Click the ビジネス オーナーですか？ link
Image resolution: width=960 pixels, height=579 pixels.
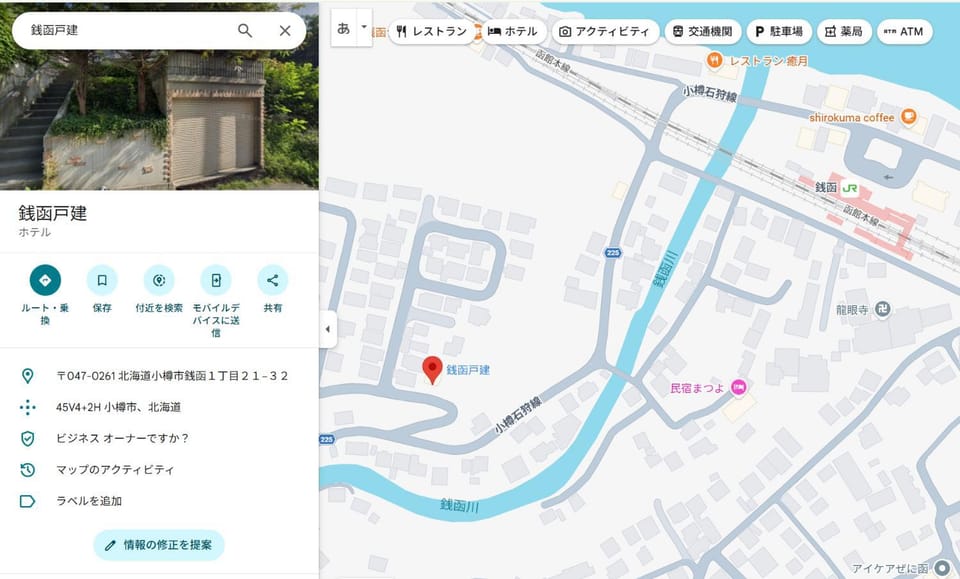click(122, 438)
